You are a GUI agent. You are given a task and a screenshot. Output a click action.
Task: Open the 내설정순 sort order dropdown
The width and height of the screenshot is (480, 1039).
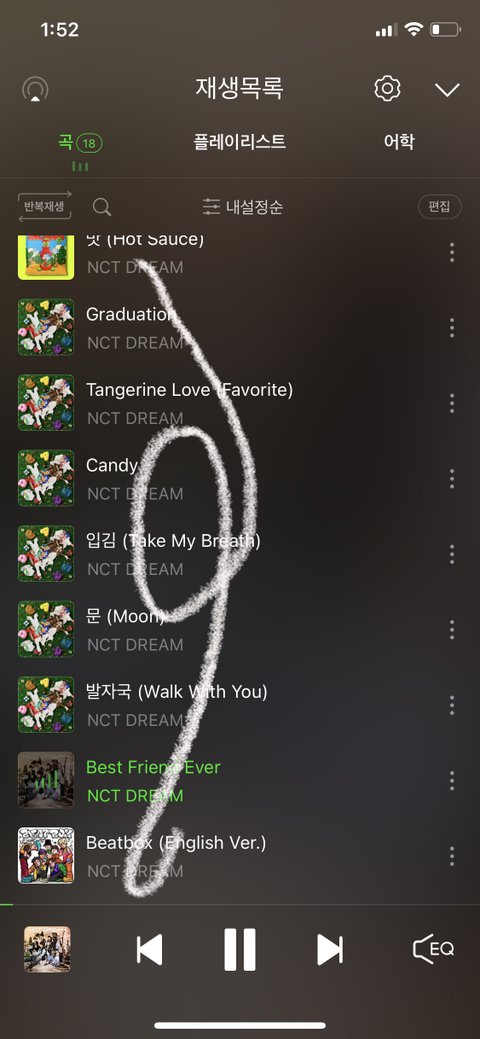(243, 207)
